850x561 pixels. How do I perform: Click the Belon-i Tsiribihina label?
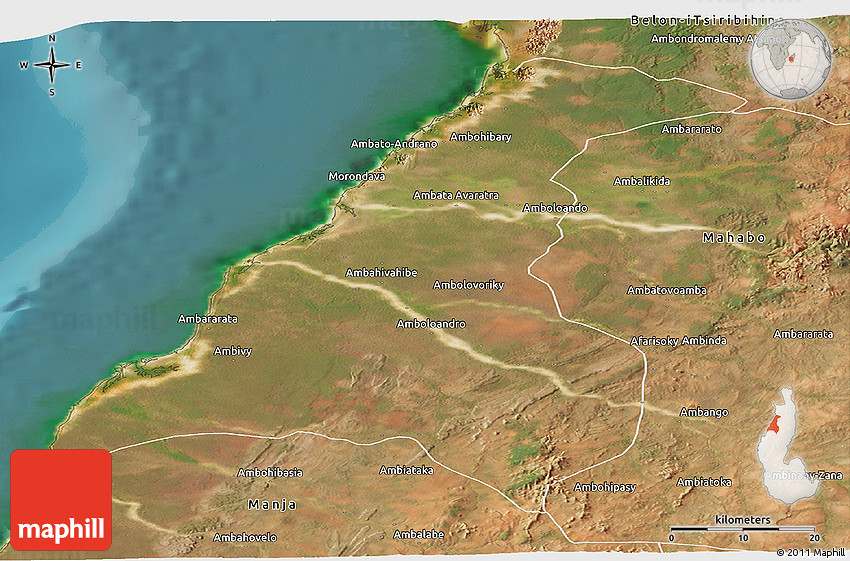pos(703,20)
